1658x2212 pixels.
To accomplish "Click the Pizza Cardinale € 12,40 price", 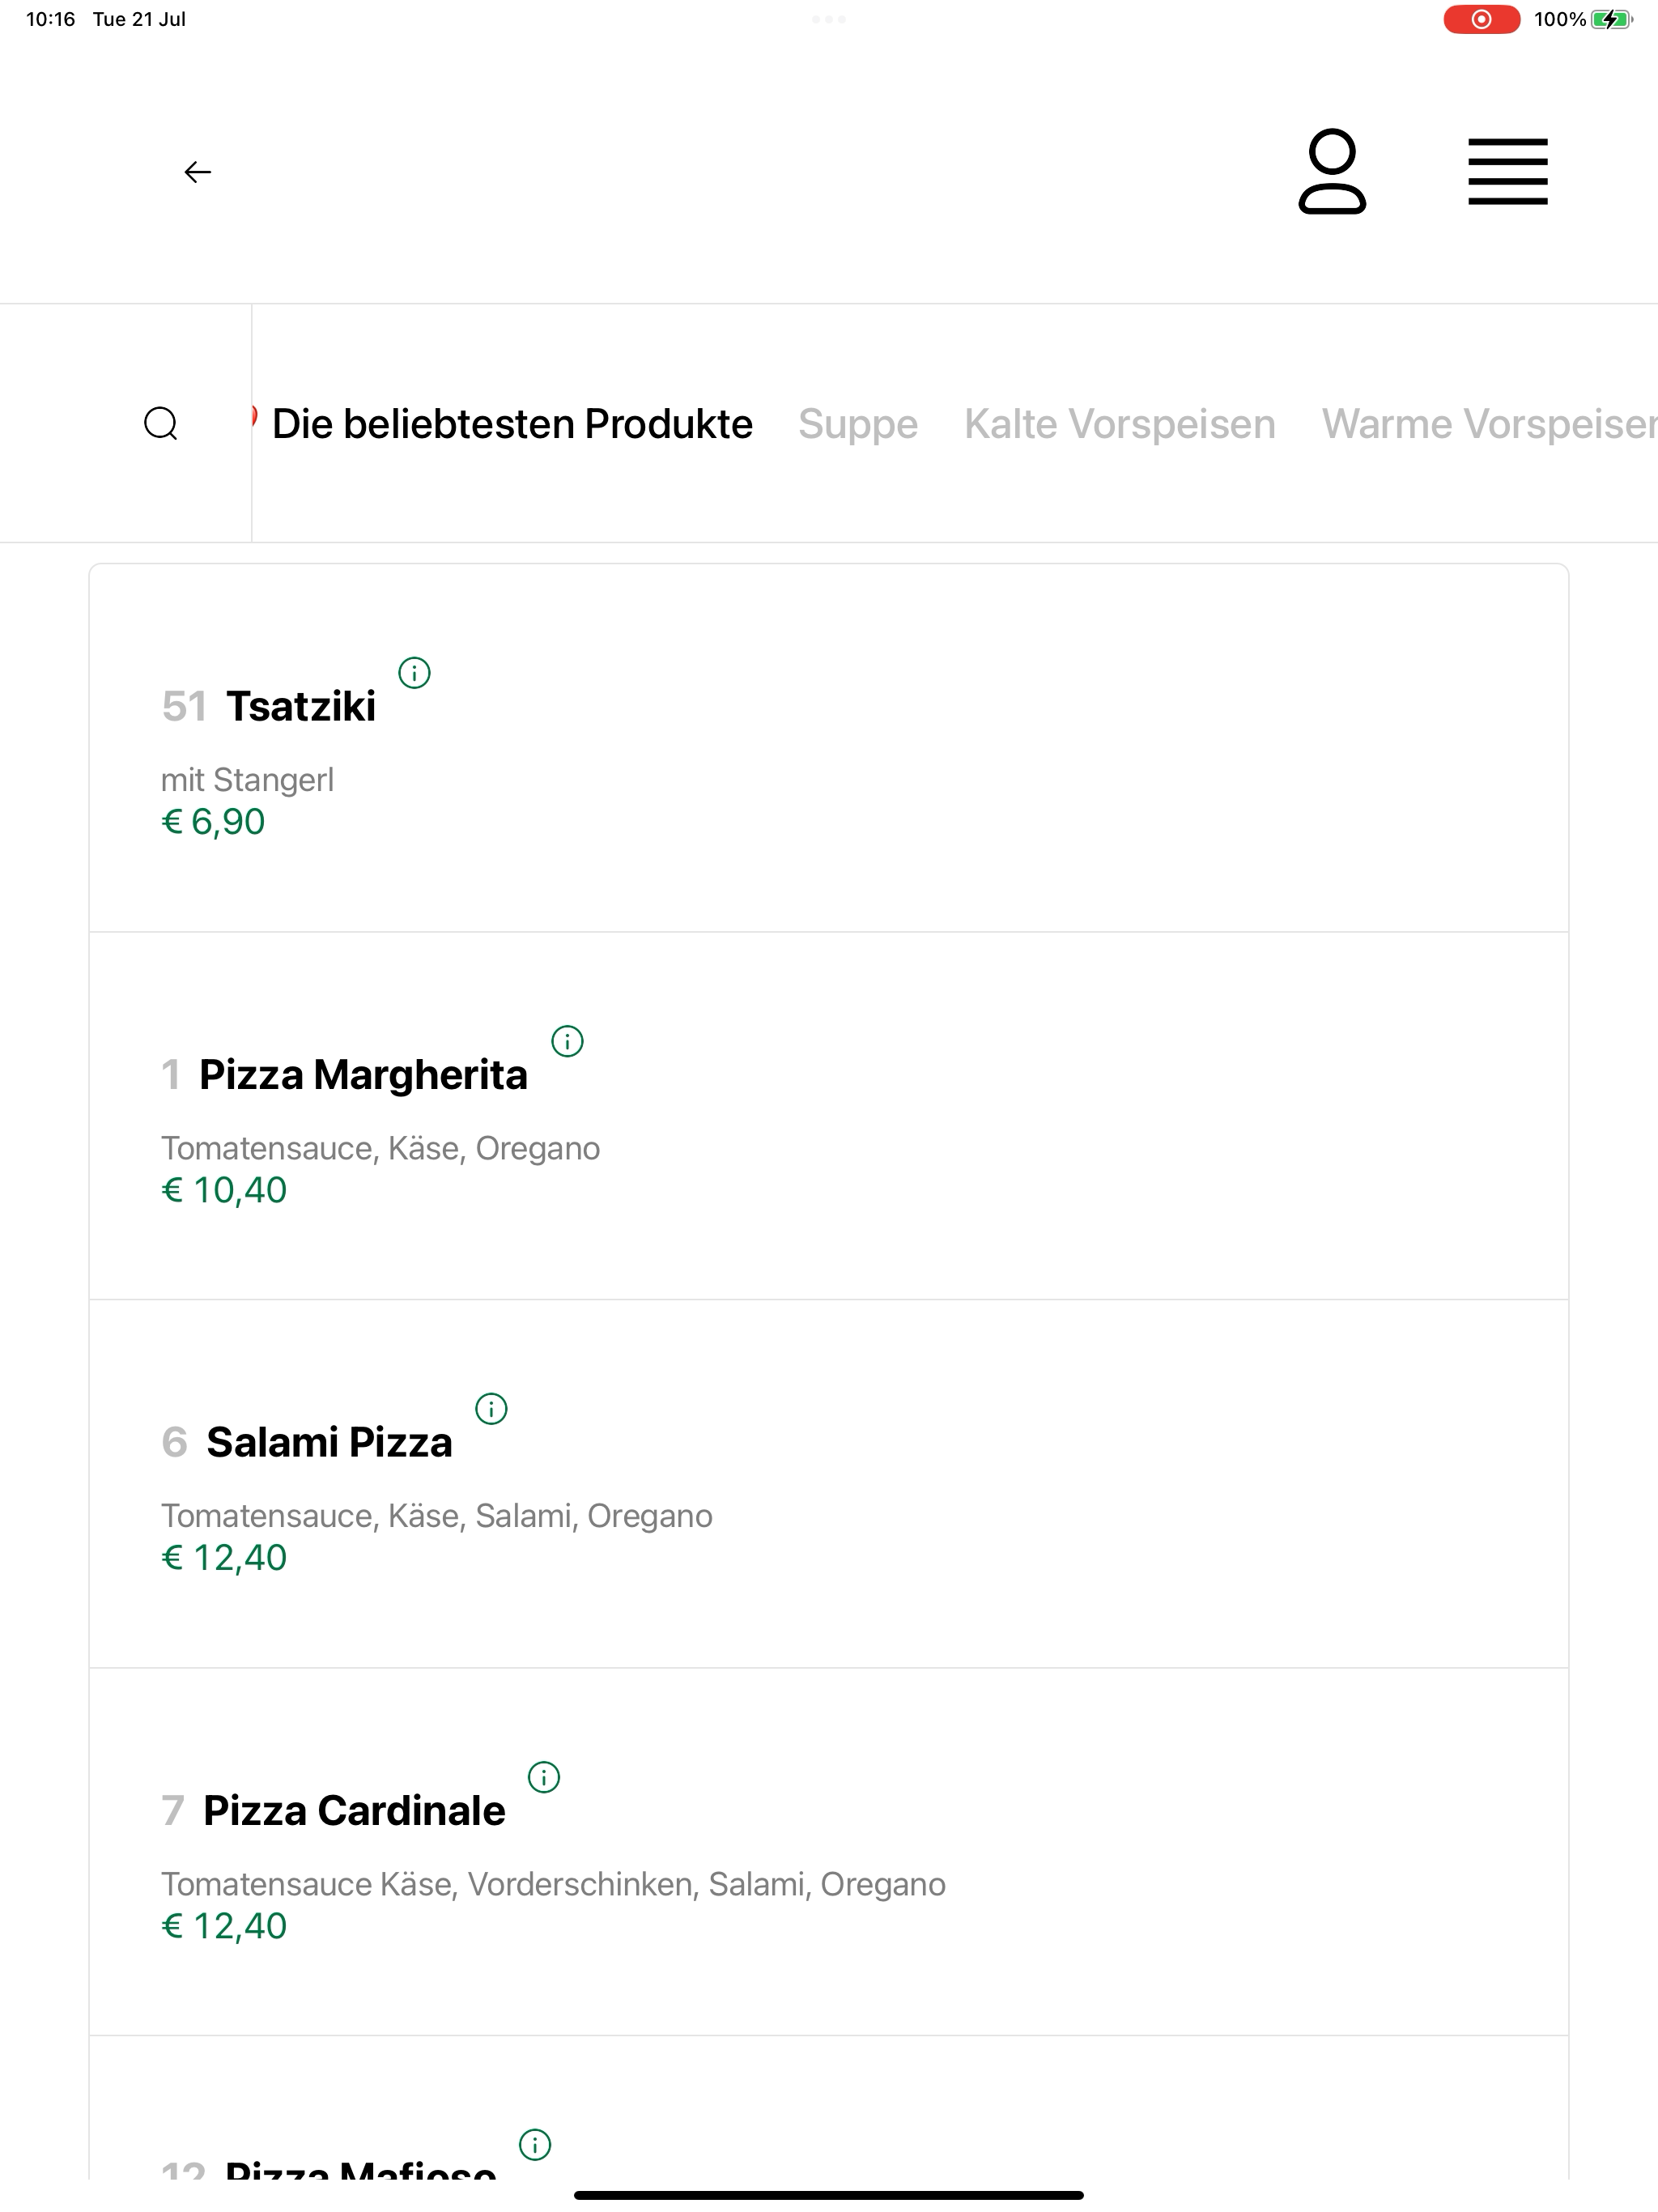I will coord(224,1926).
